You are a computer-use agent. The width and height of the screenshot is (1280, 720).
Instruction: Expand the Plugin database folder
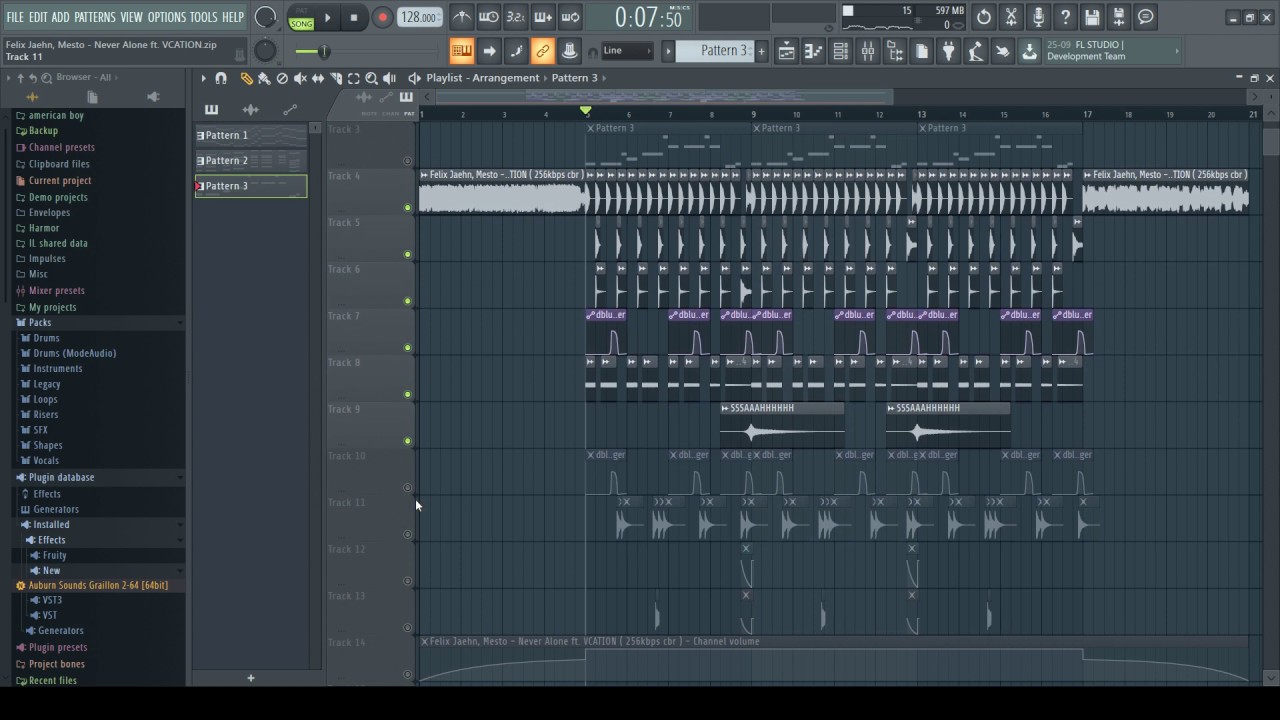coord(61,477)
